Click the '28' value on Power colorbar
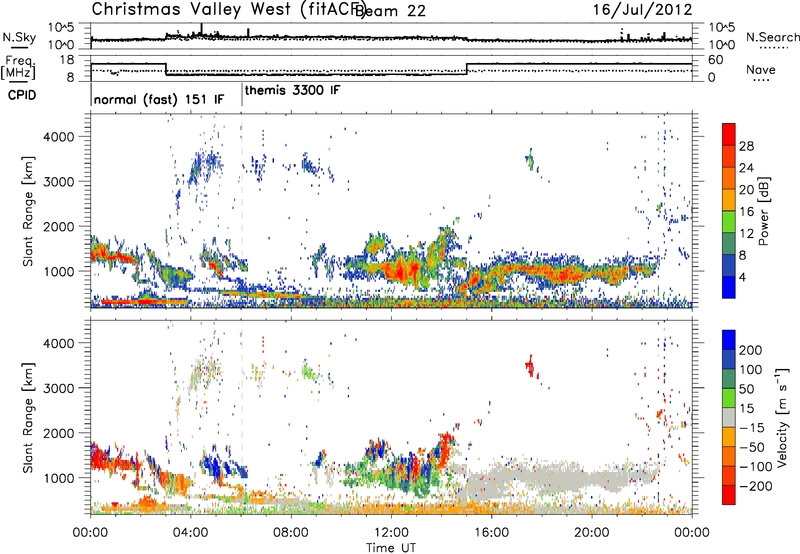 coord(746,146)
